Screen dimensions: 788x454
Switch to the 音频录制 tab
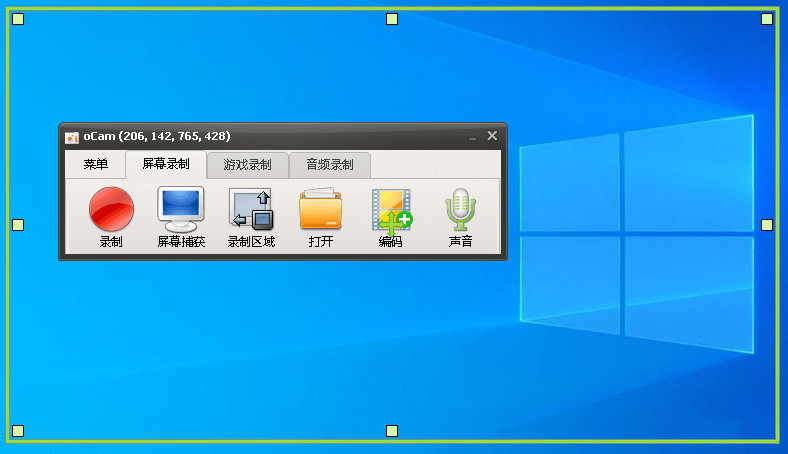(330, 165)
